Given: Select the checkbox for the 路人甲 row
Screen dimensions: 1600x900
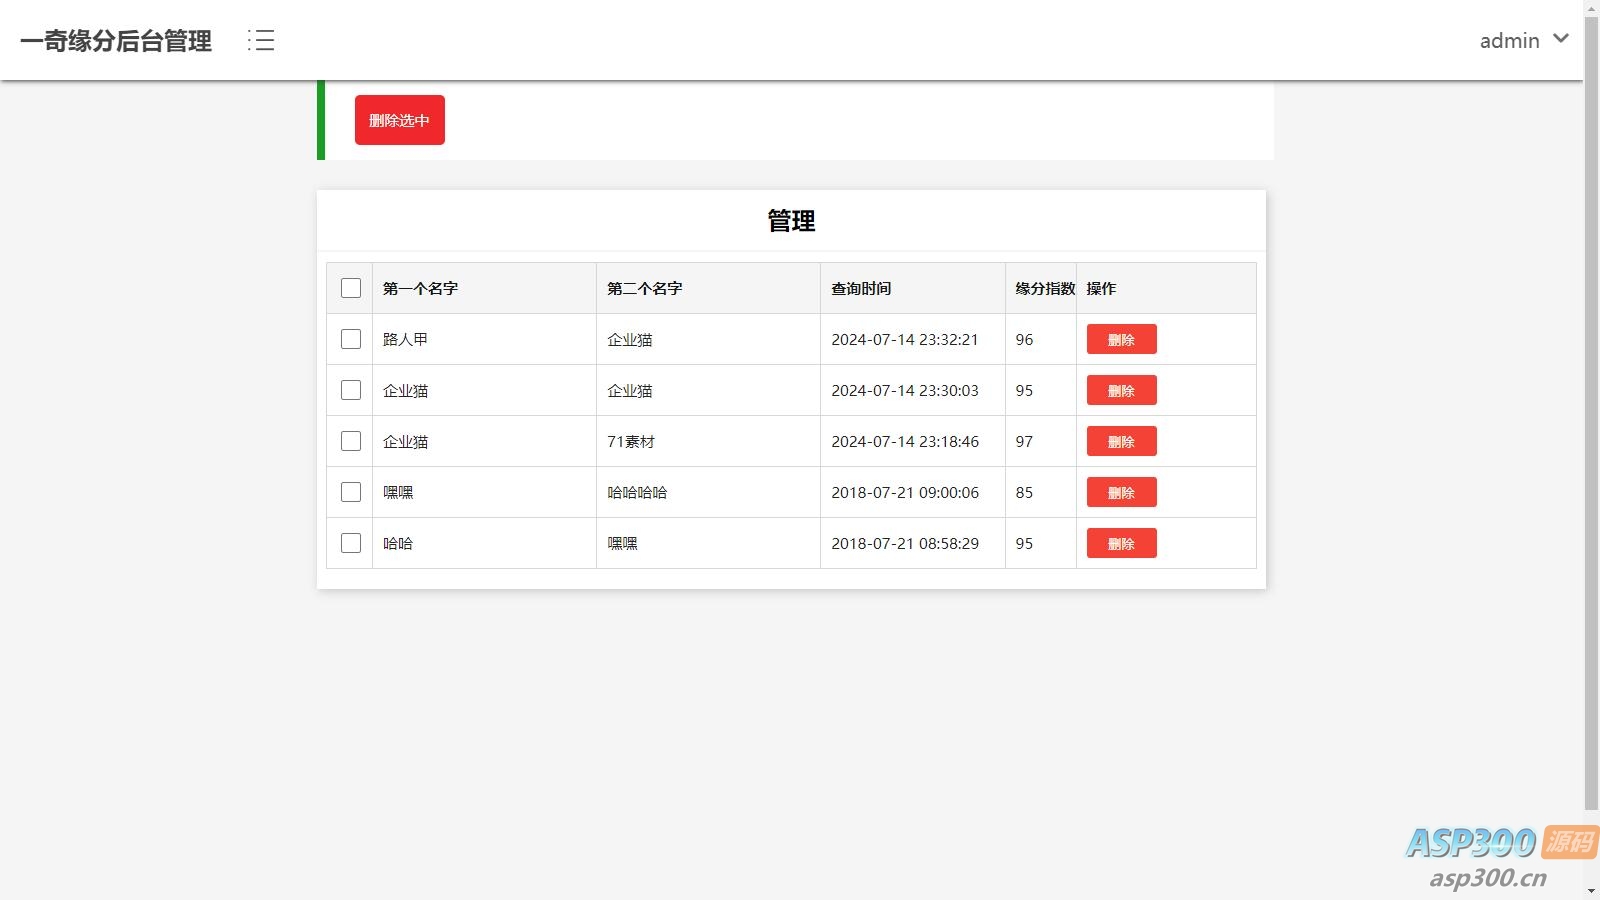Looking at the screenshot, I should coord(351,339).
